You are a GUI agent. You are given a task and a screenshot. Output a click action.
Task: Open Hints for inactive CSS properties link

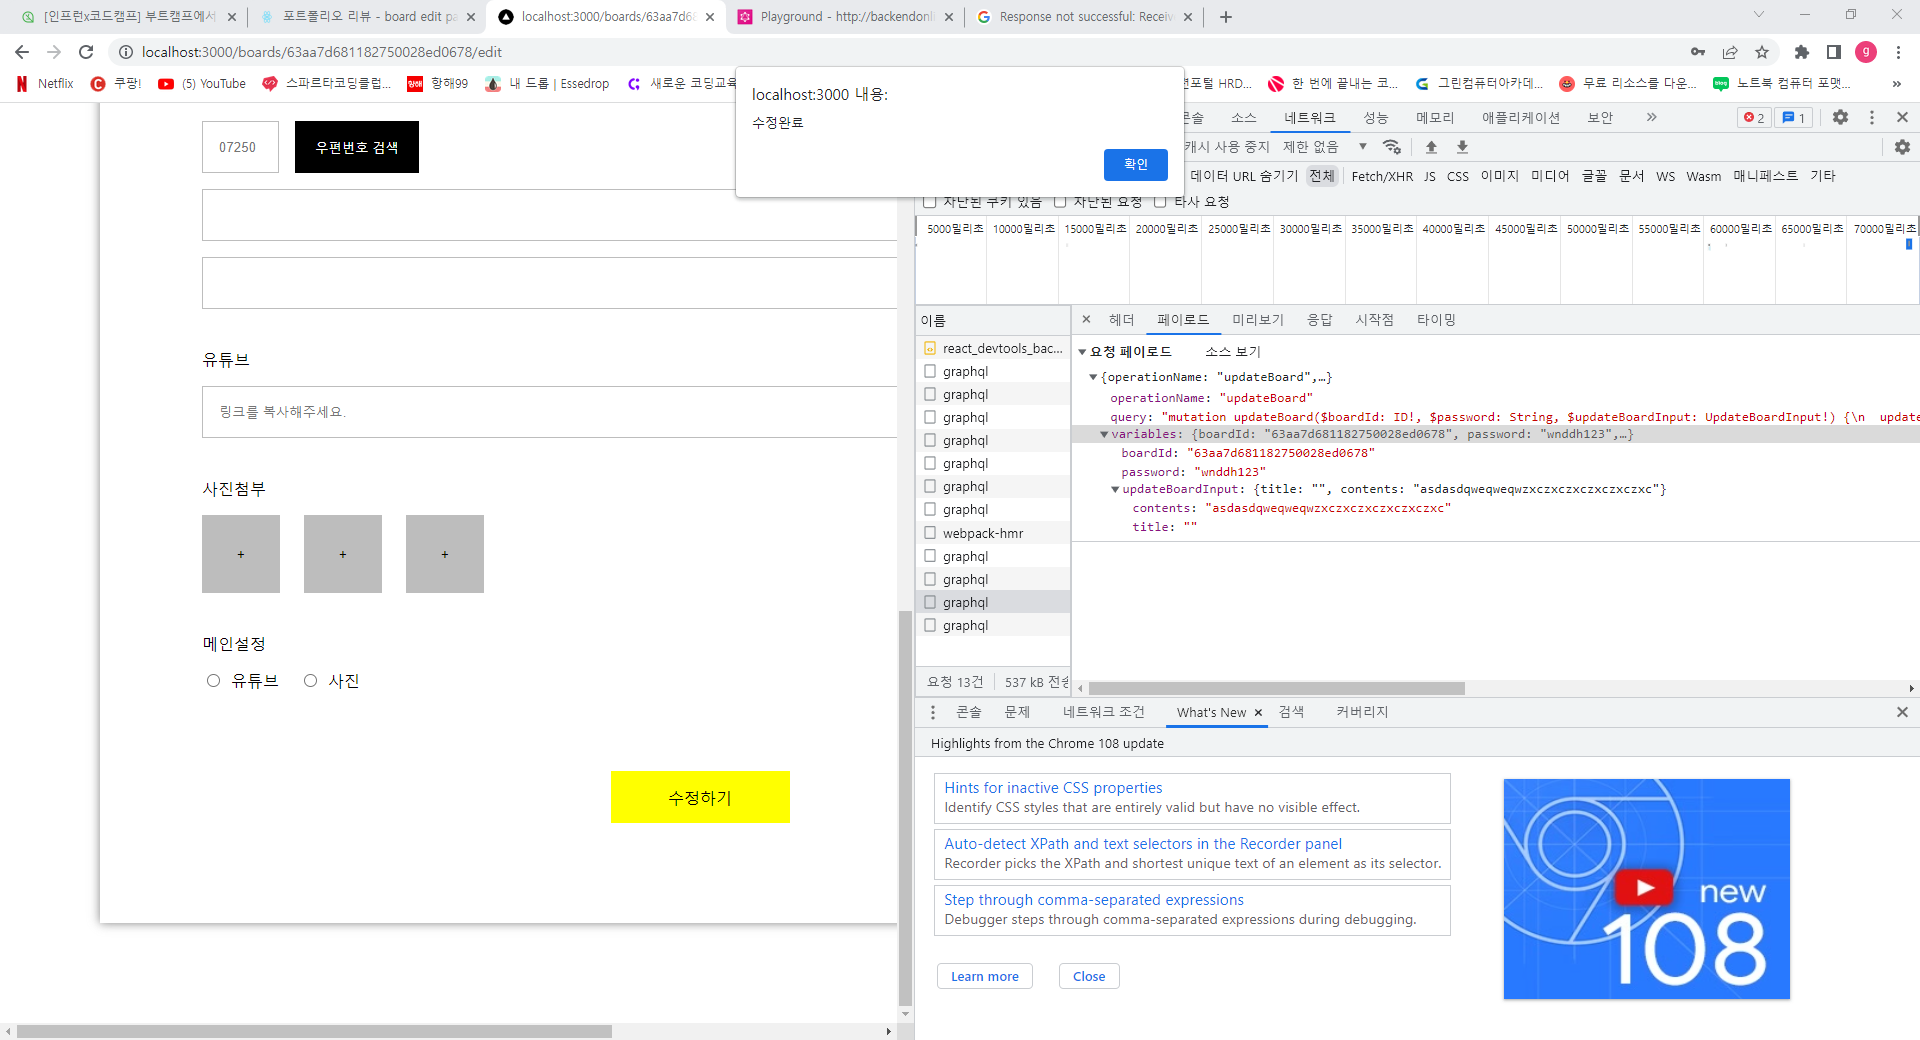(x=1053, y=788)
